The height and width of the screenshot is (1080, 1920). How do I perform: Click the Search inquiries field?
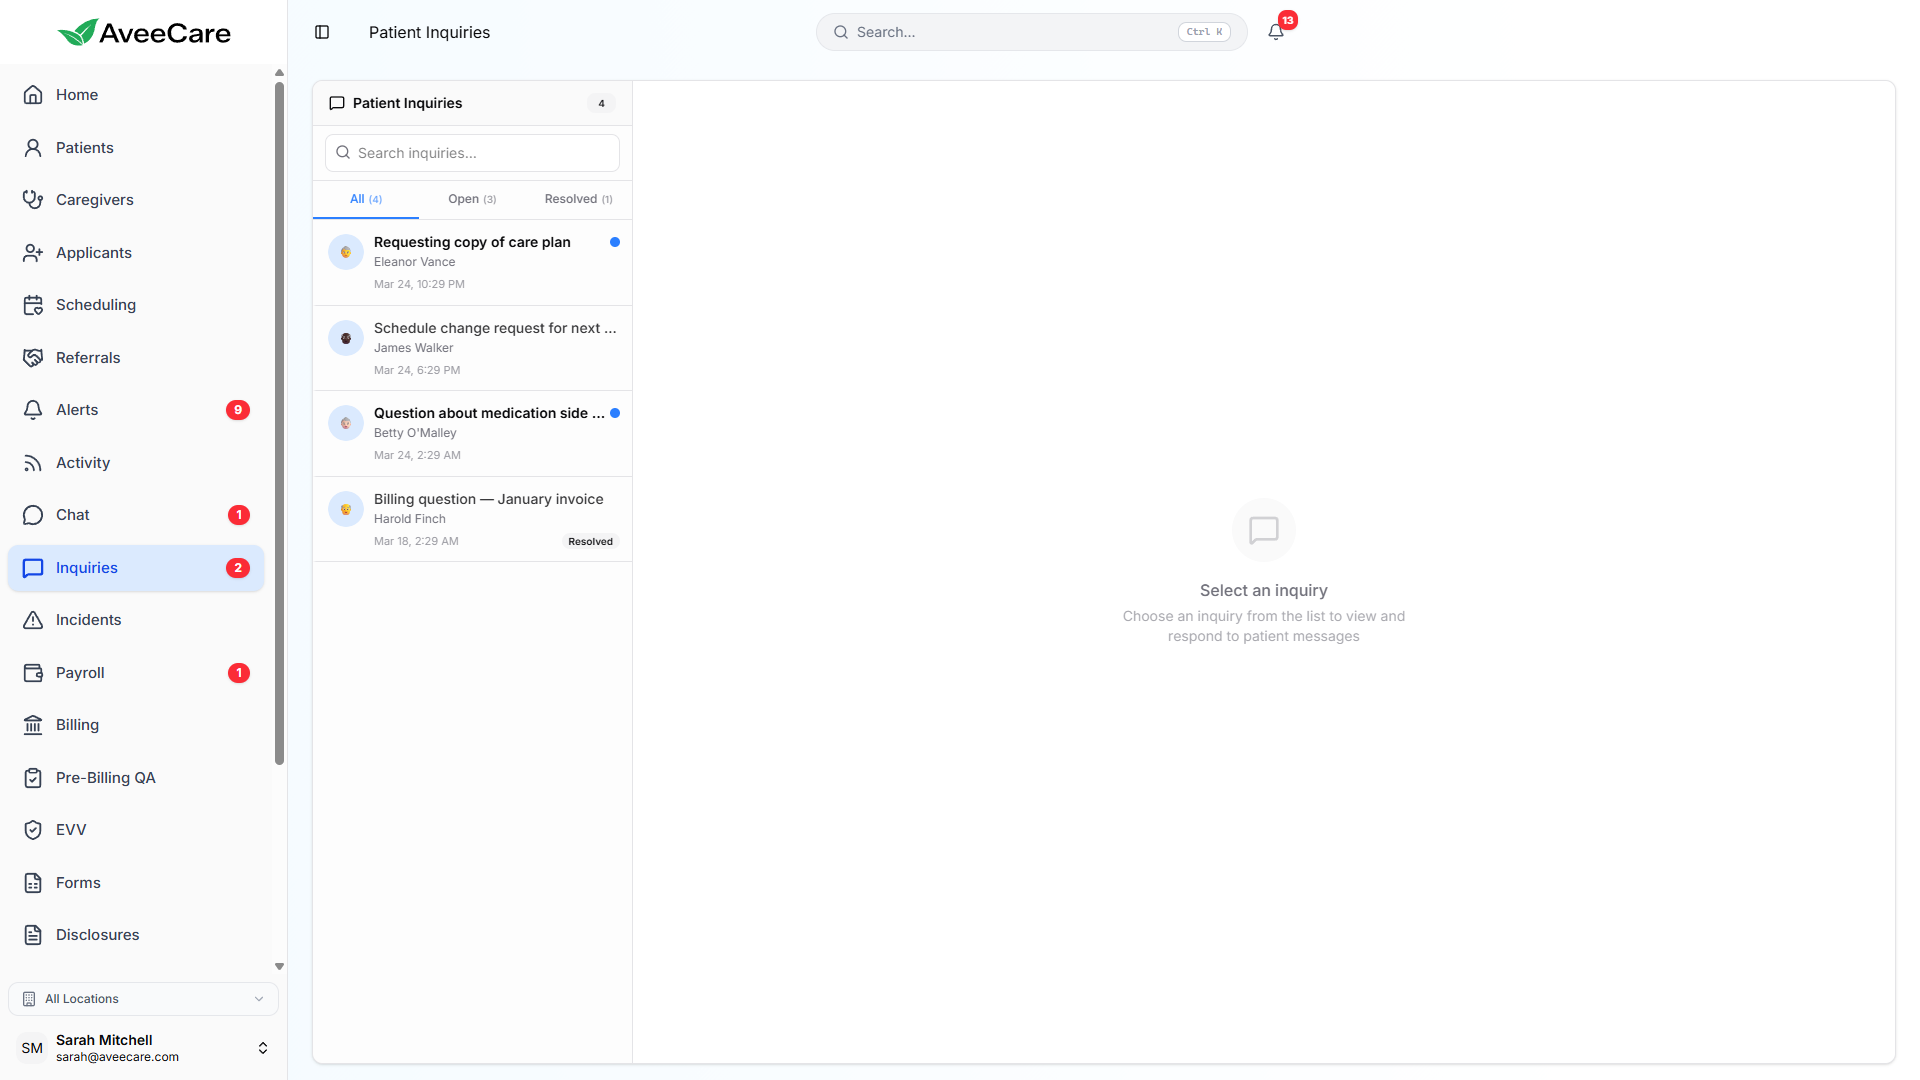tap(482, 153)
